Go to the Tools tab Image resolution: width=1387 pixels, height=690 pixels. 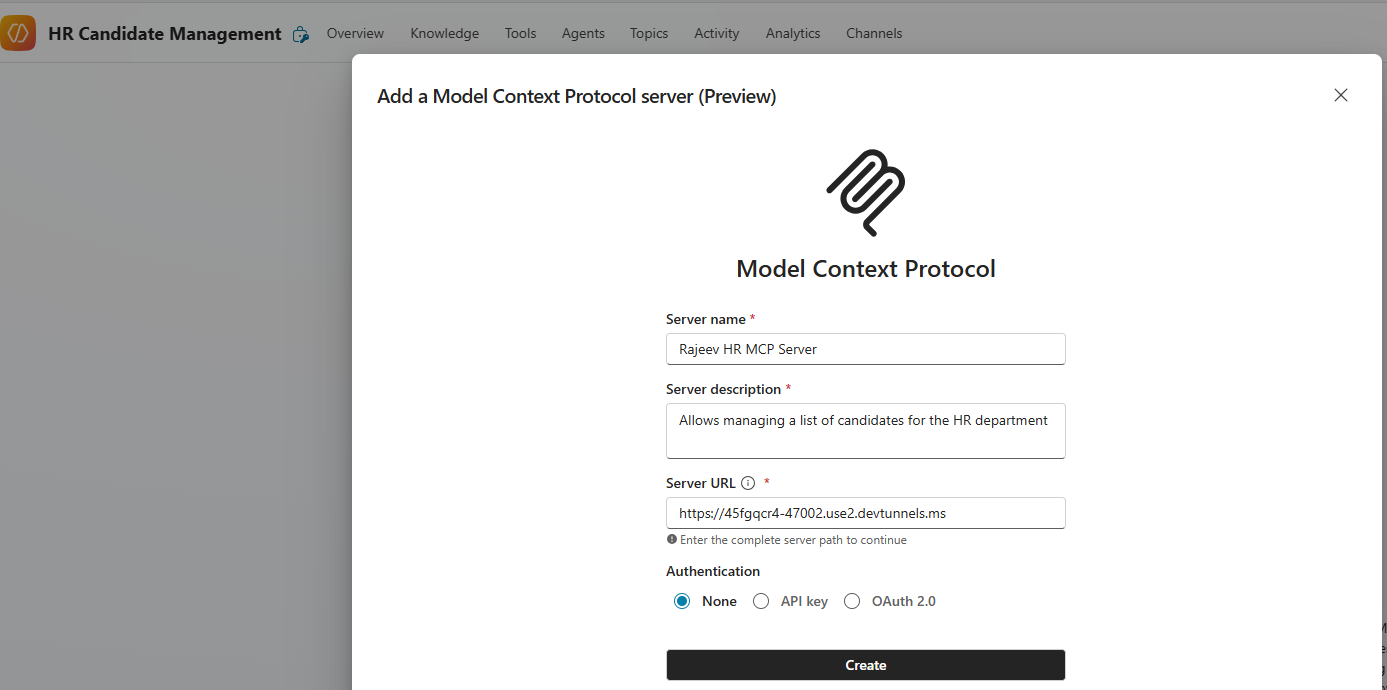click(x=520, y=33)
